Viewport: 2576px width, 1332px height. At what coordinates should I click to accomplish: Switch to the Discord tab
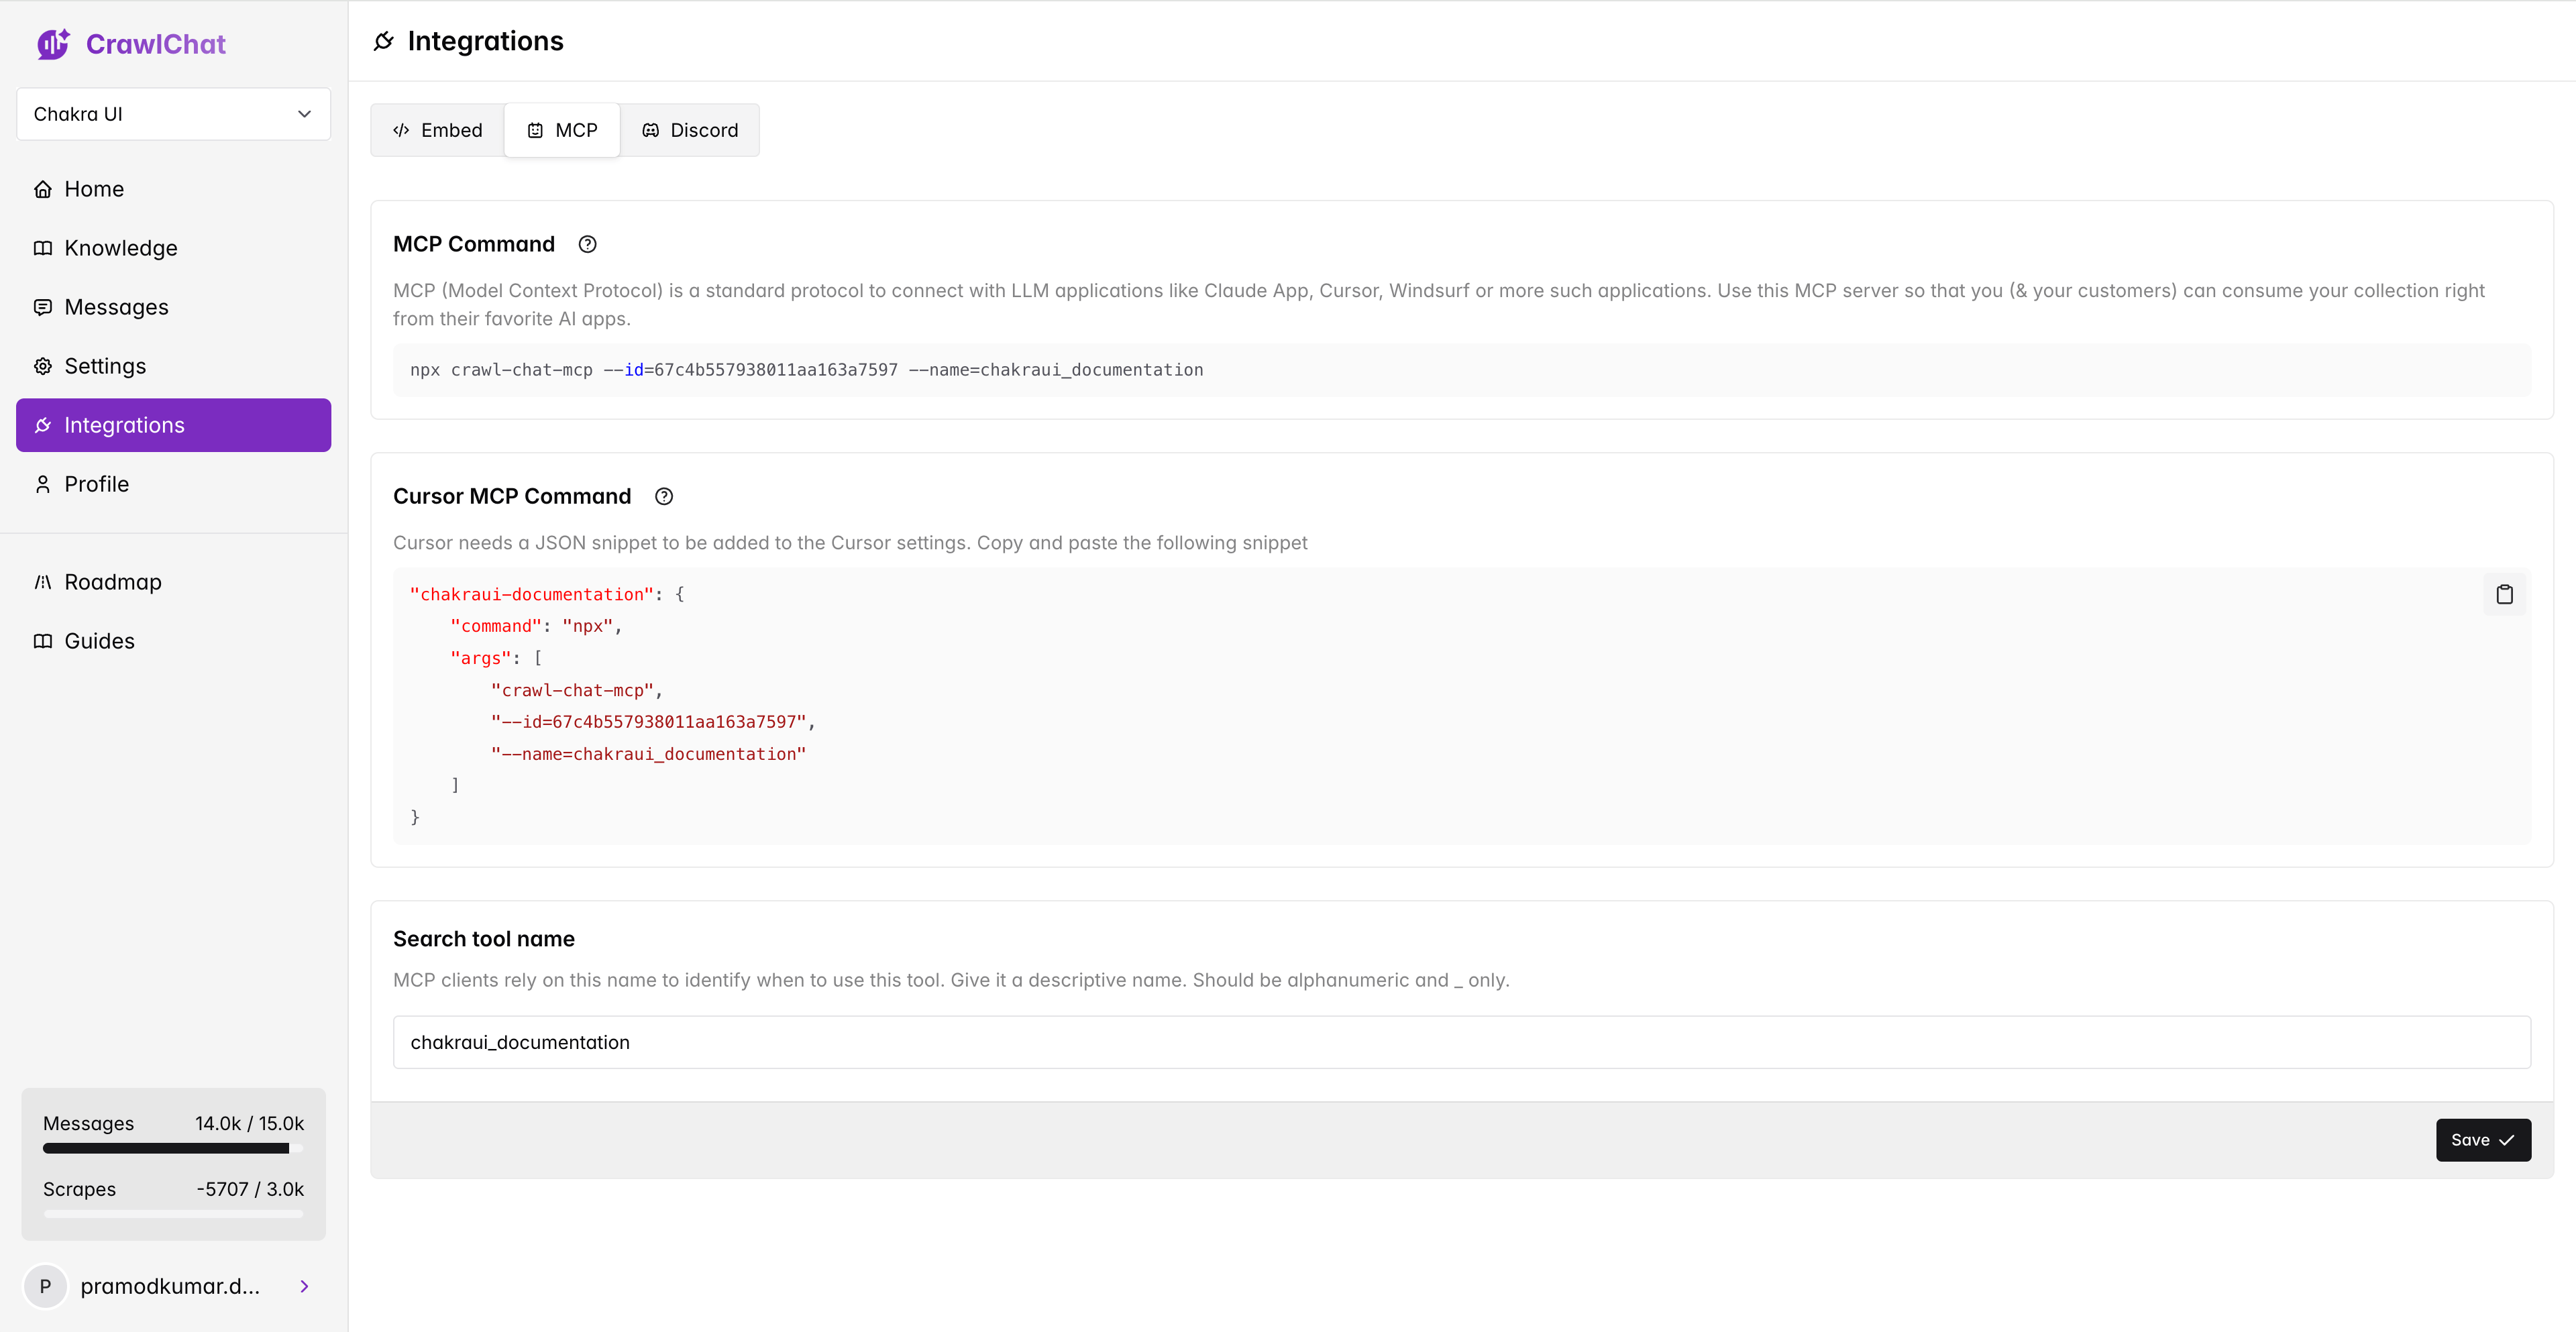[690, 130]
